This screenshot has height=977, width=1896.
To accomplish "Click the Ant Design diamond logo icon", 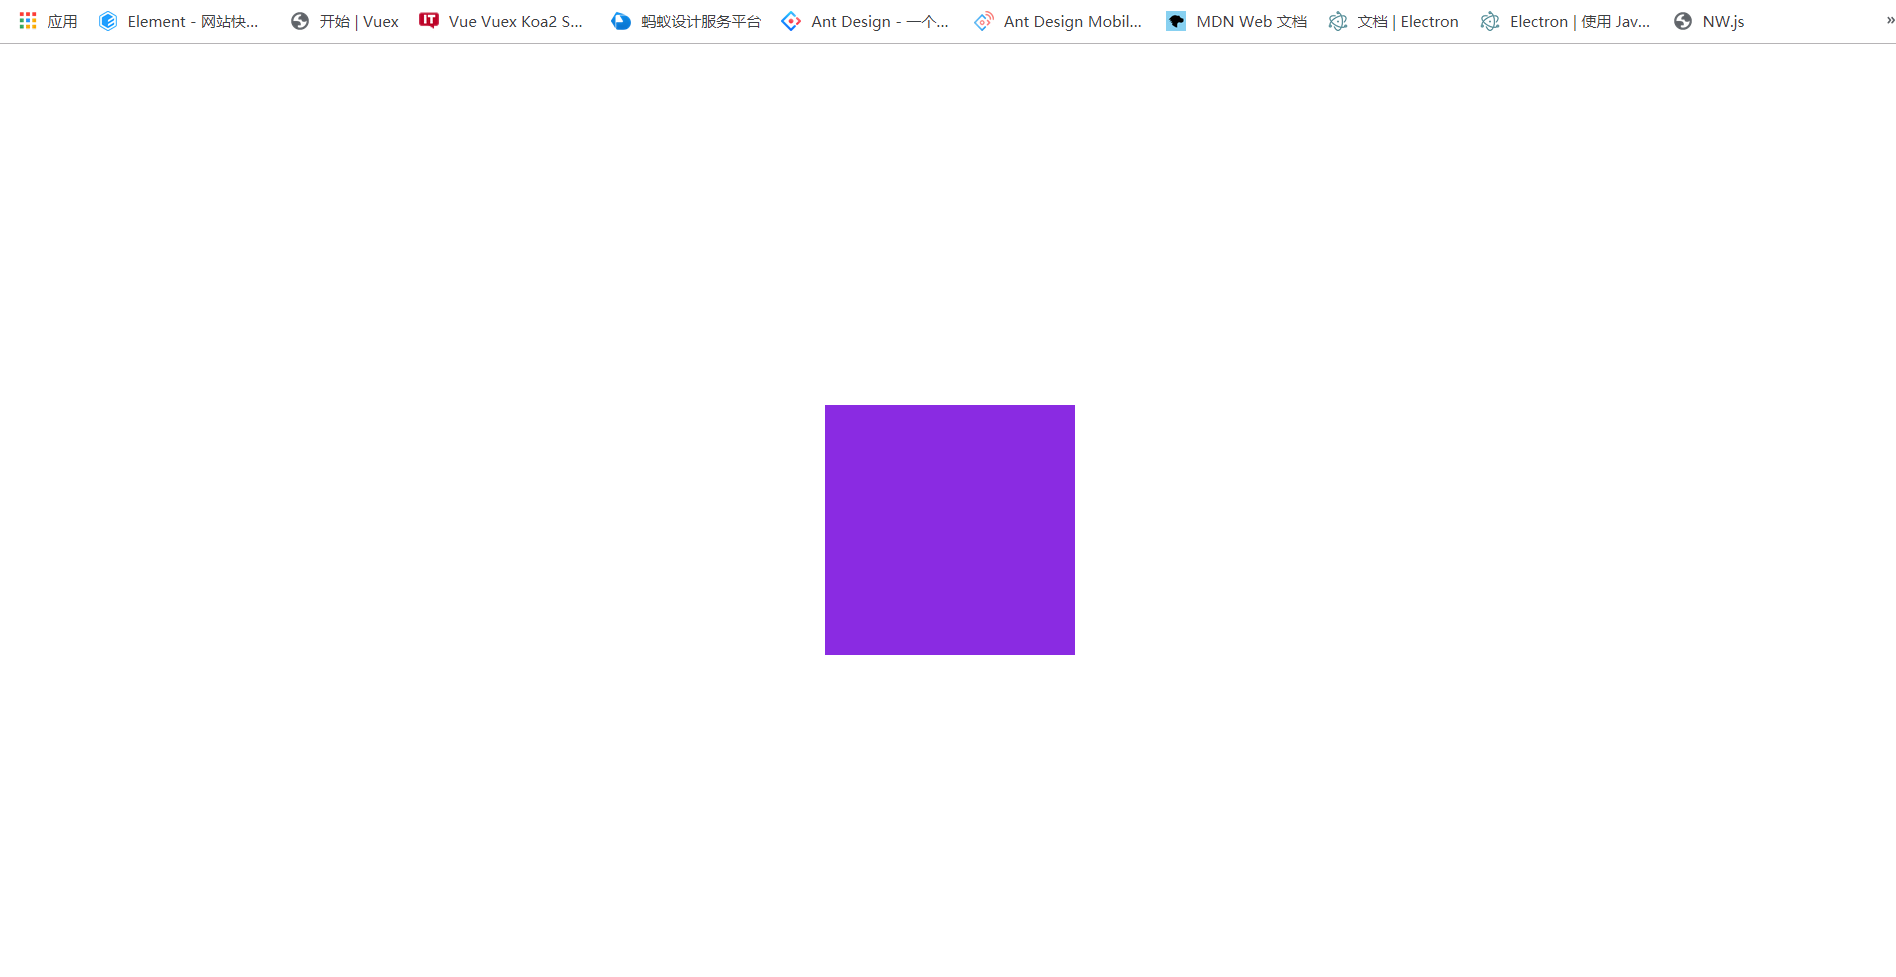I will tap(791, 21).
